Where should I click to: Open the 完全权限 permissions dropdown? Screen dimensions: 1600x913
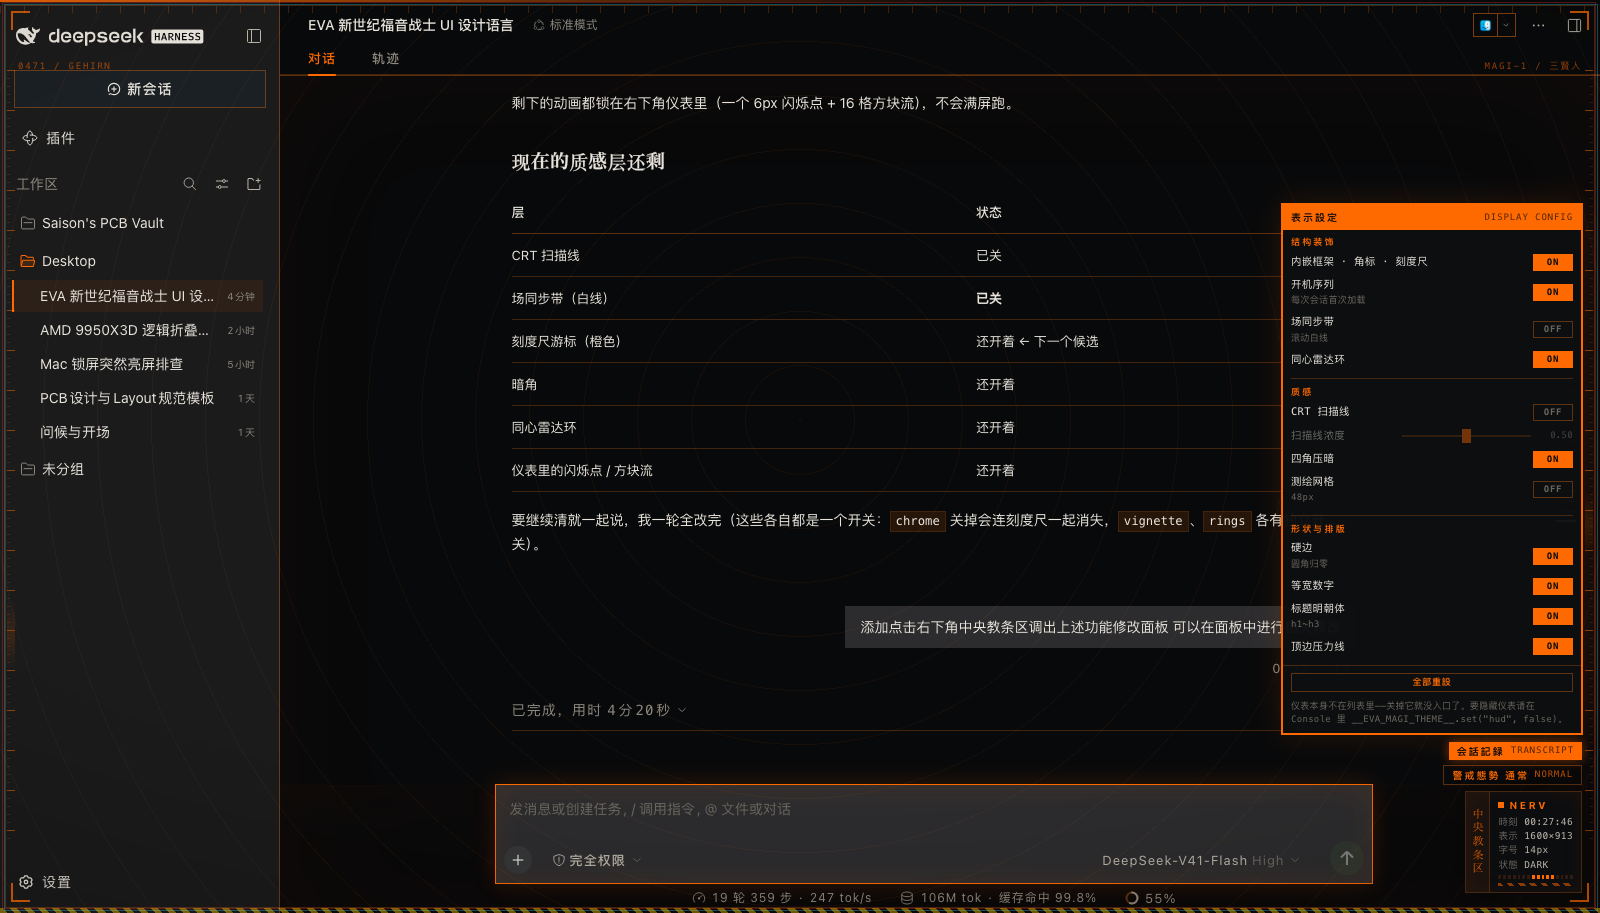tap(597, 860)
